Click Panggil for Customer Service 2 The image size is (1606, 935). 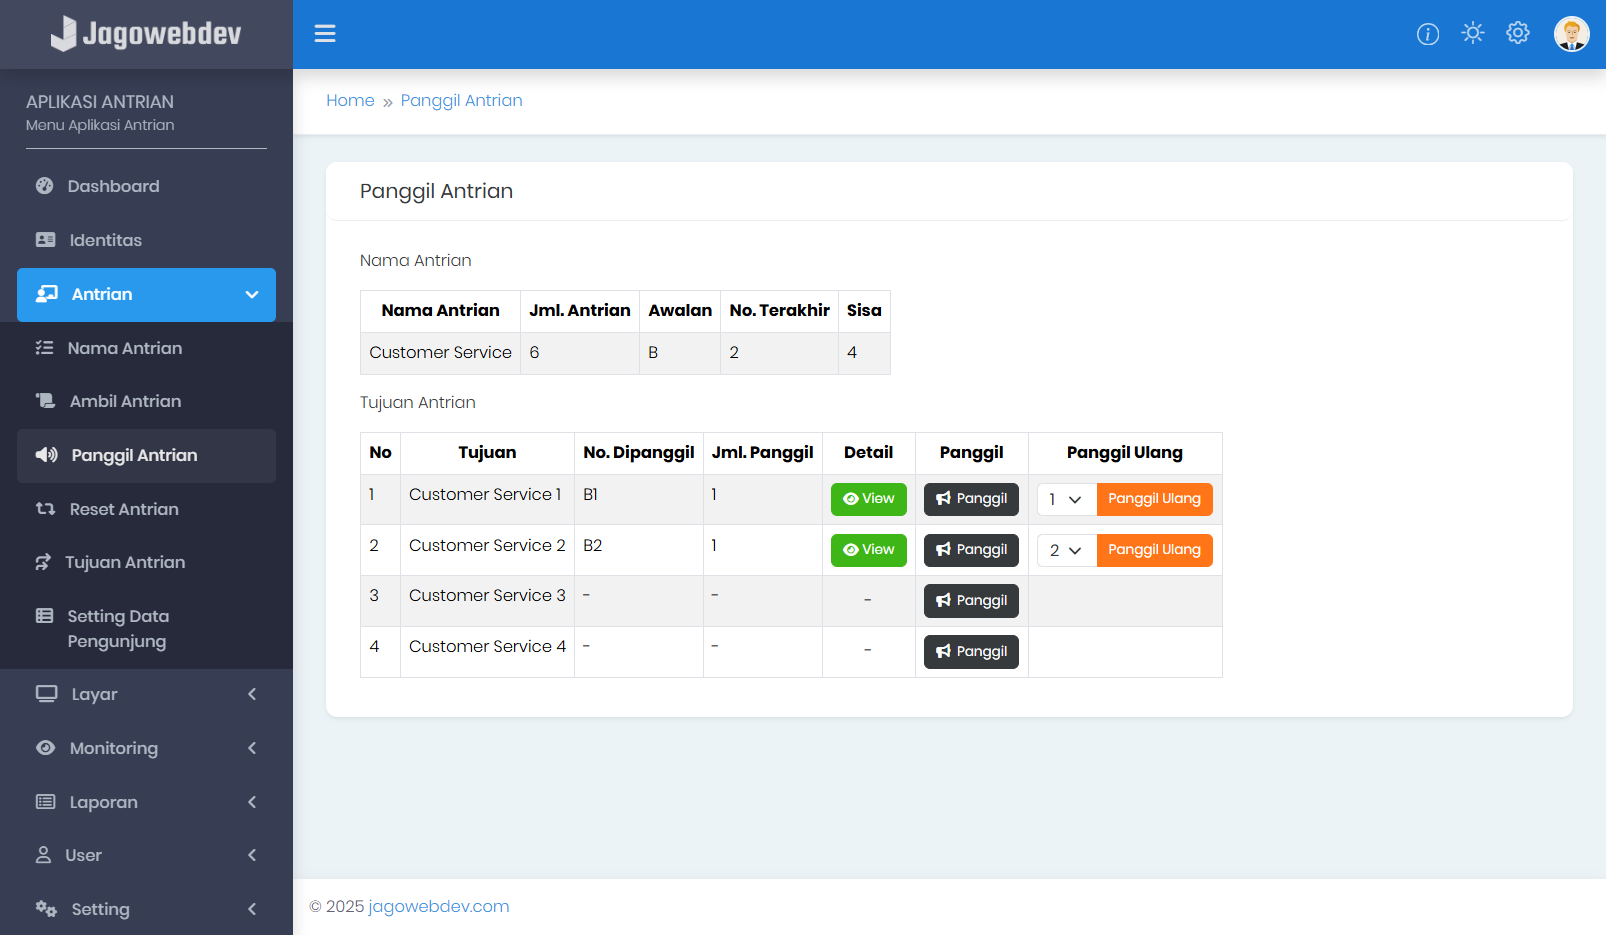(x=971, y=550)
